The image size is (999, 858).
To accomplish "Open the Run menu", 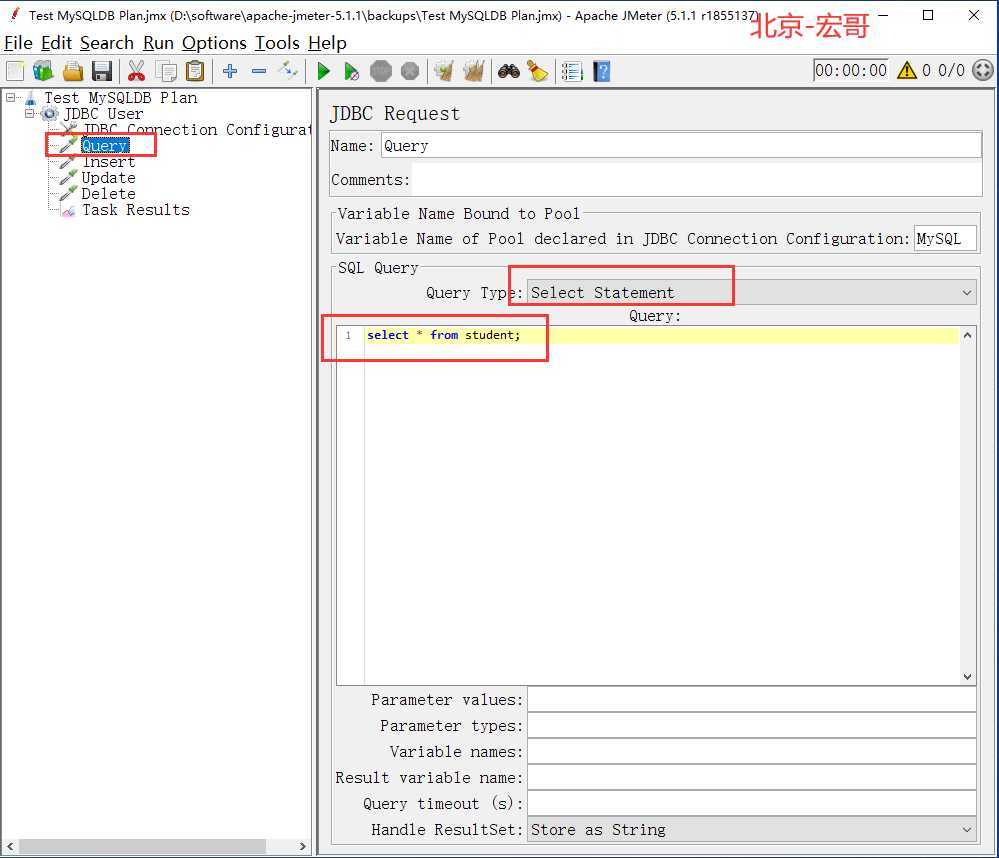I will (158, 43).
